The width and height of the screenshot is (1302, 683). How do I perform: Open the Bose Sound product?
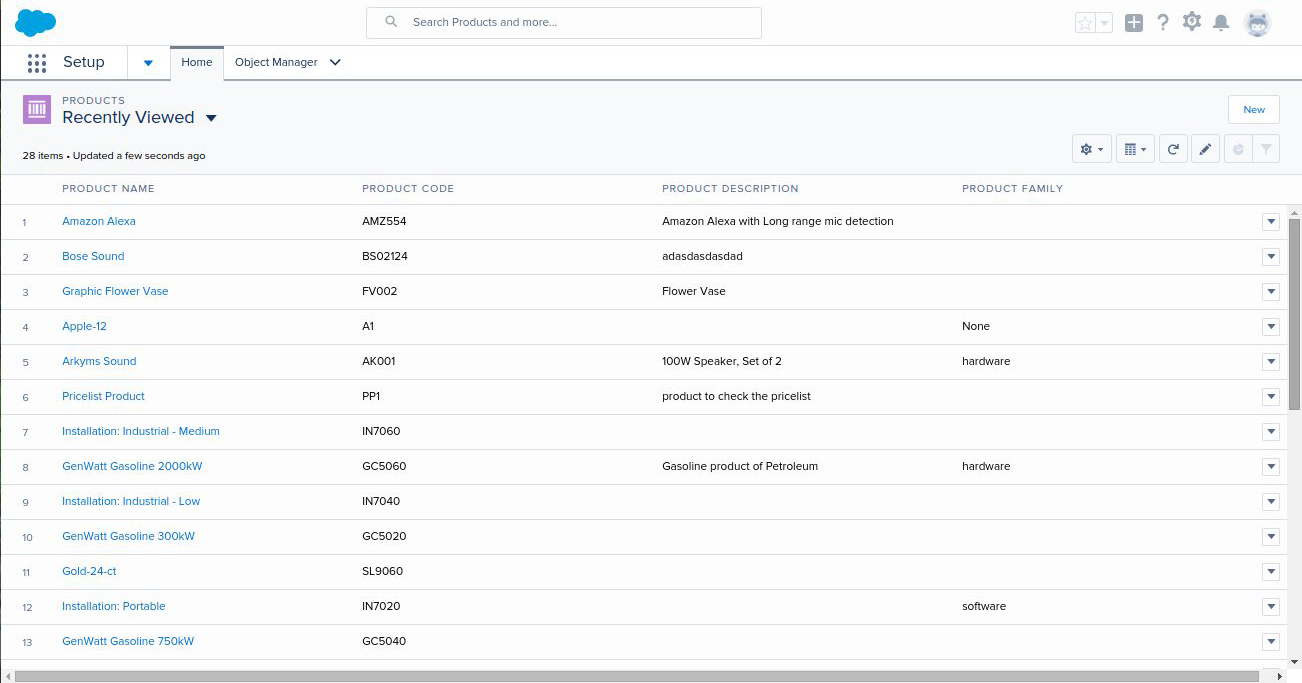click(x=93, y=256)
